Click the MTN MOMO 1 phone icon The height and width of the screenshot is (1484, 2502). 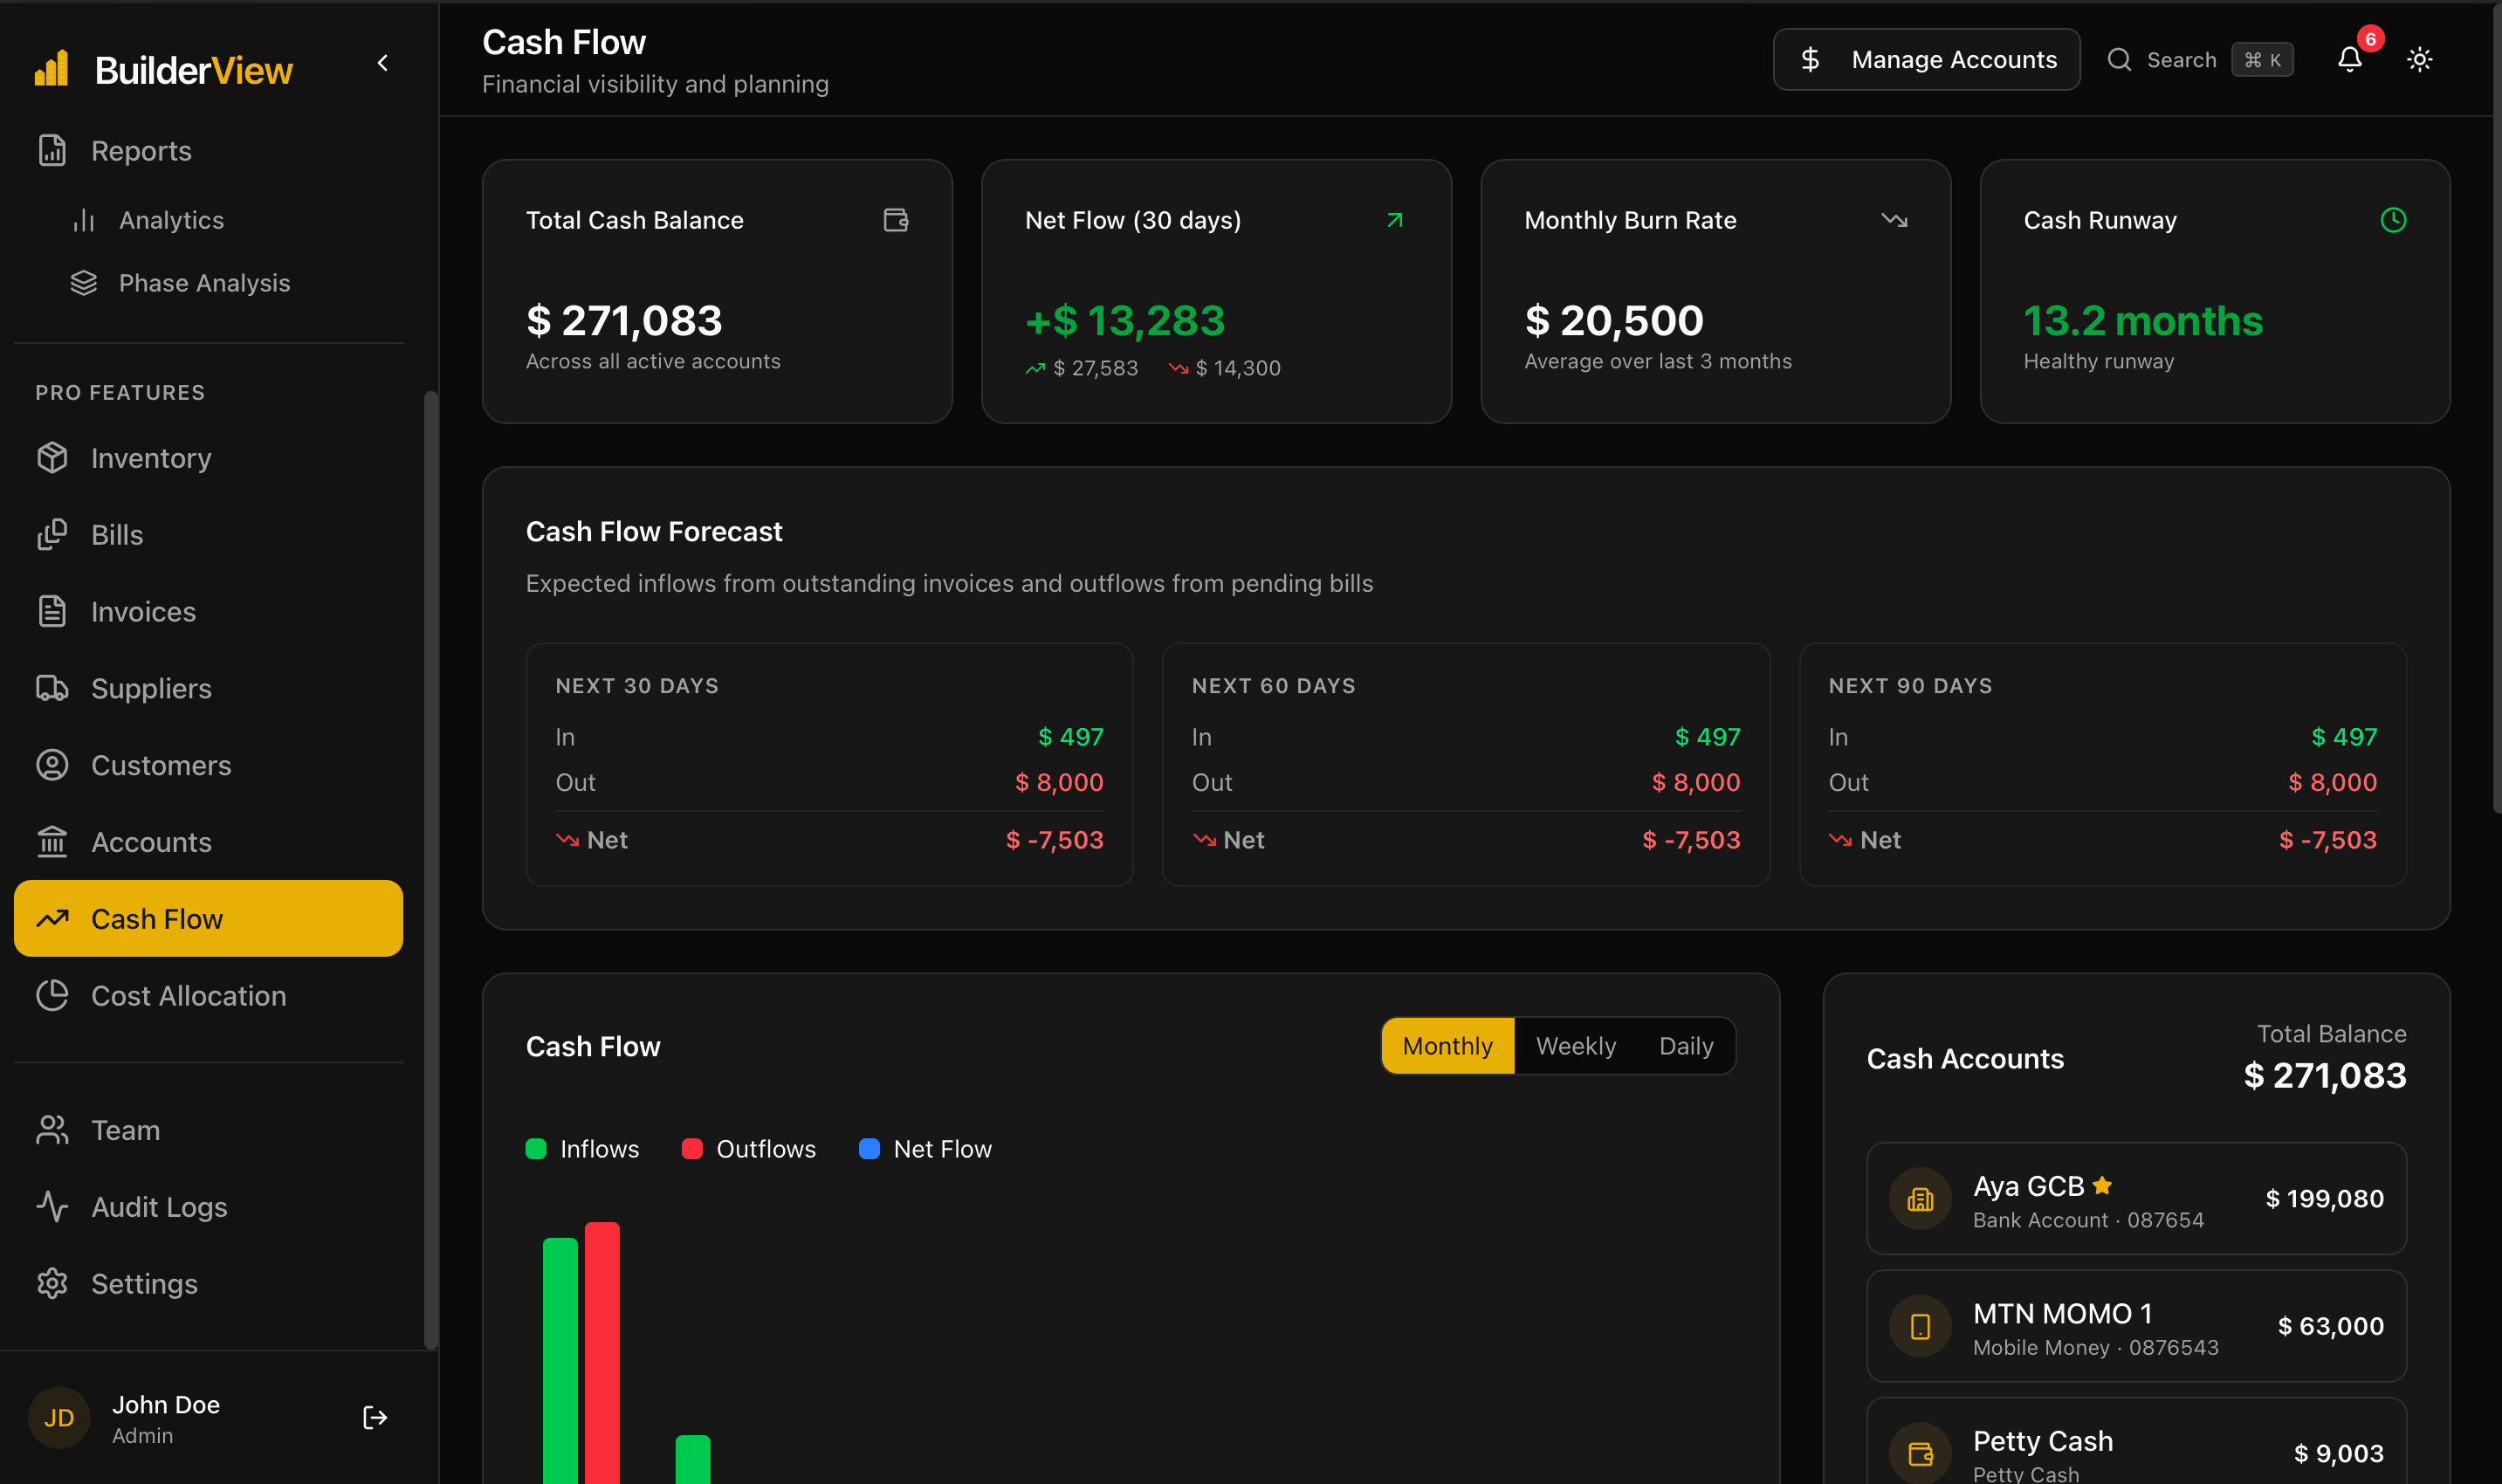pyautogui.click(x=1920, y=1326)
